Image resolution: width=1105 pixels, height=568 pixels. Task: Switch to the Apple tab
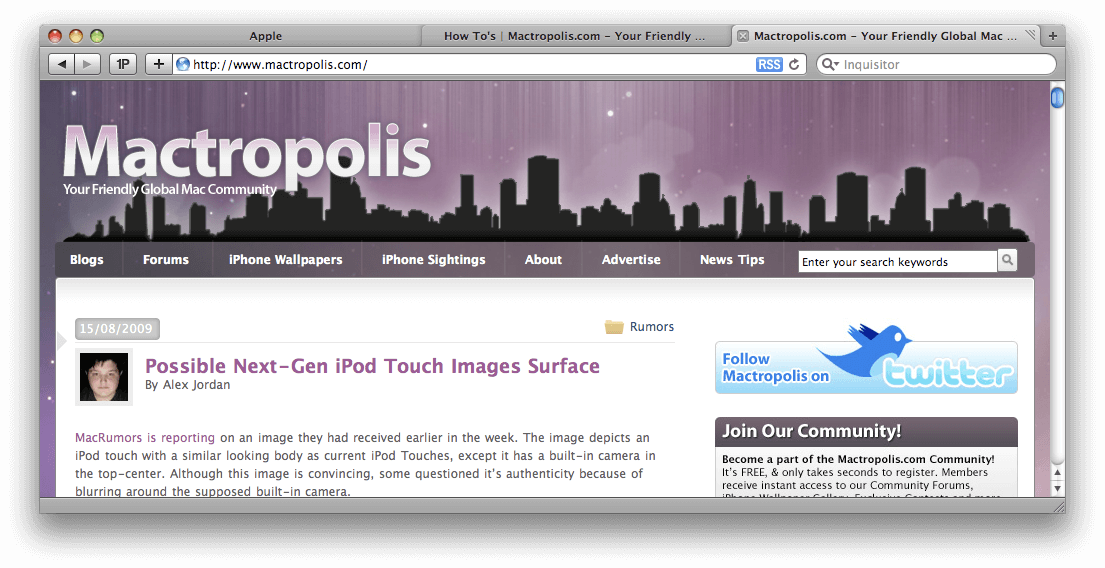pyautogui.click(x=266, y=36)
